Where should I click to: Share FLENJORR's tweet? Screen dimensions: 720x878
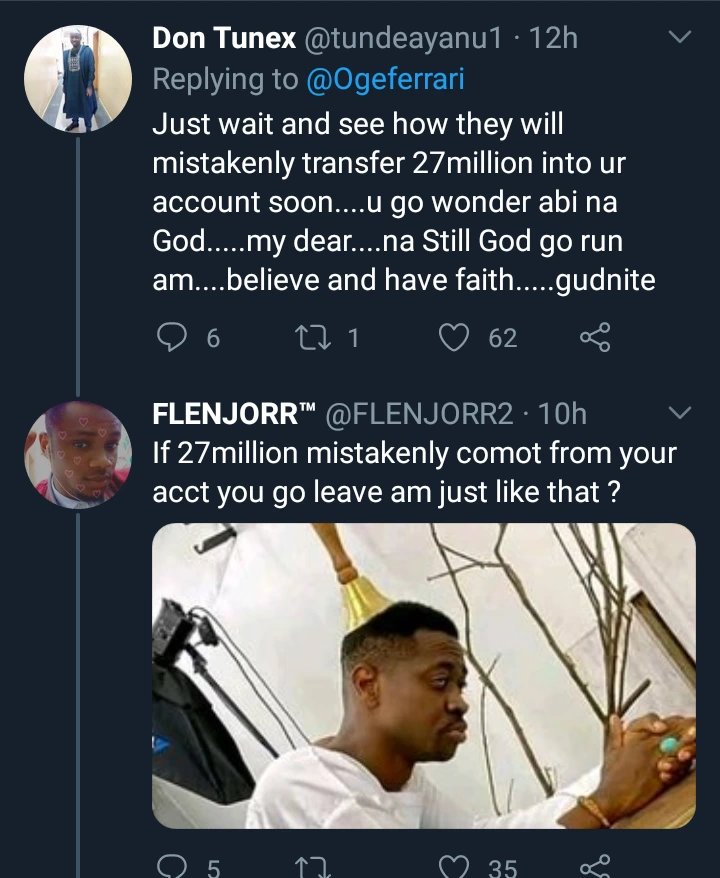[594, 866]
